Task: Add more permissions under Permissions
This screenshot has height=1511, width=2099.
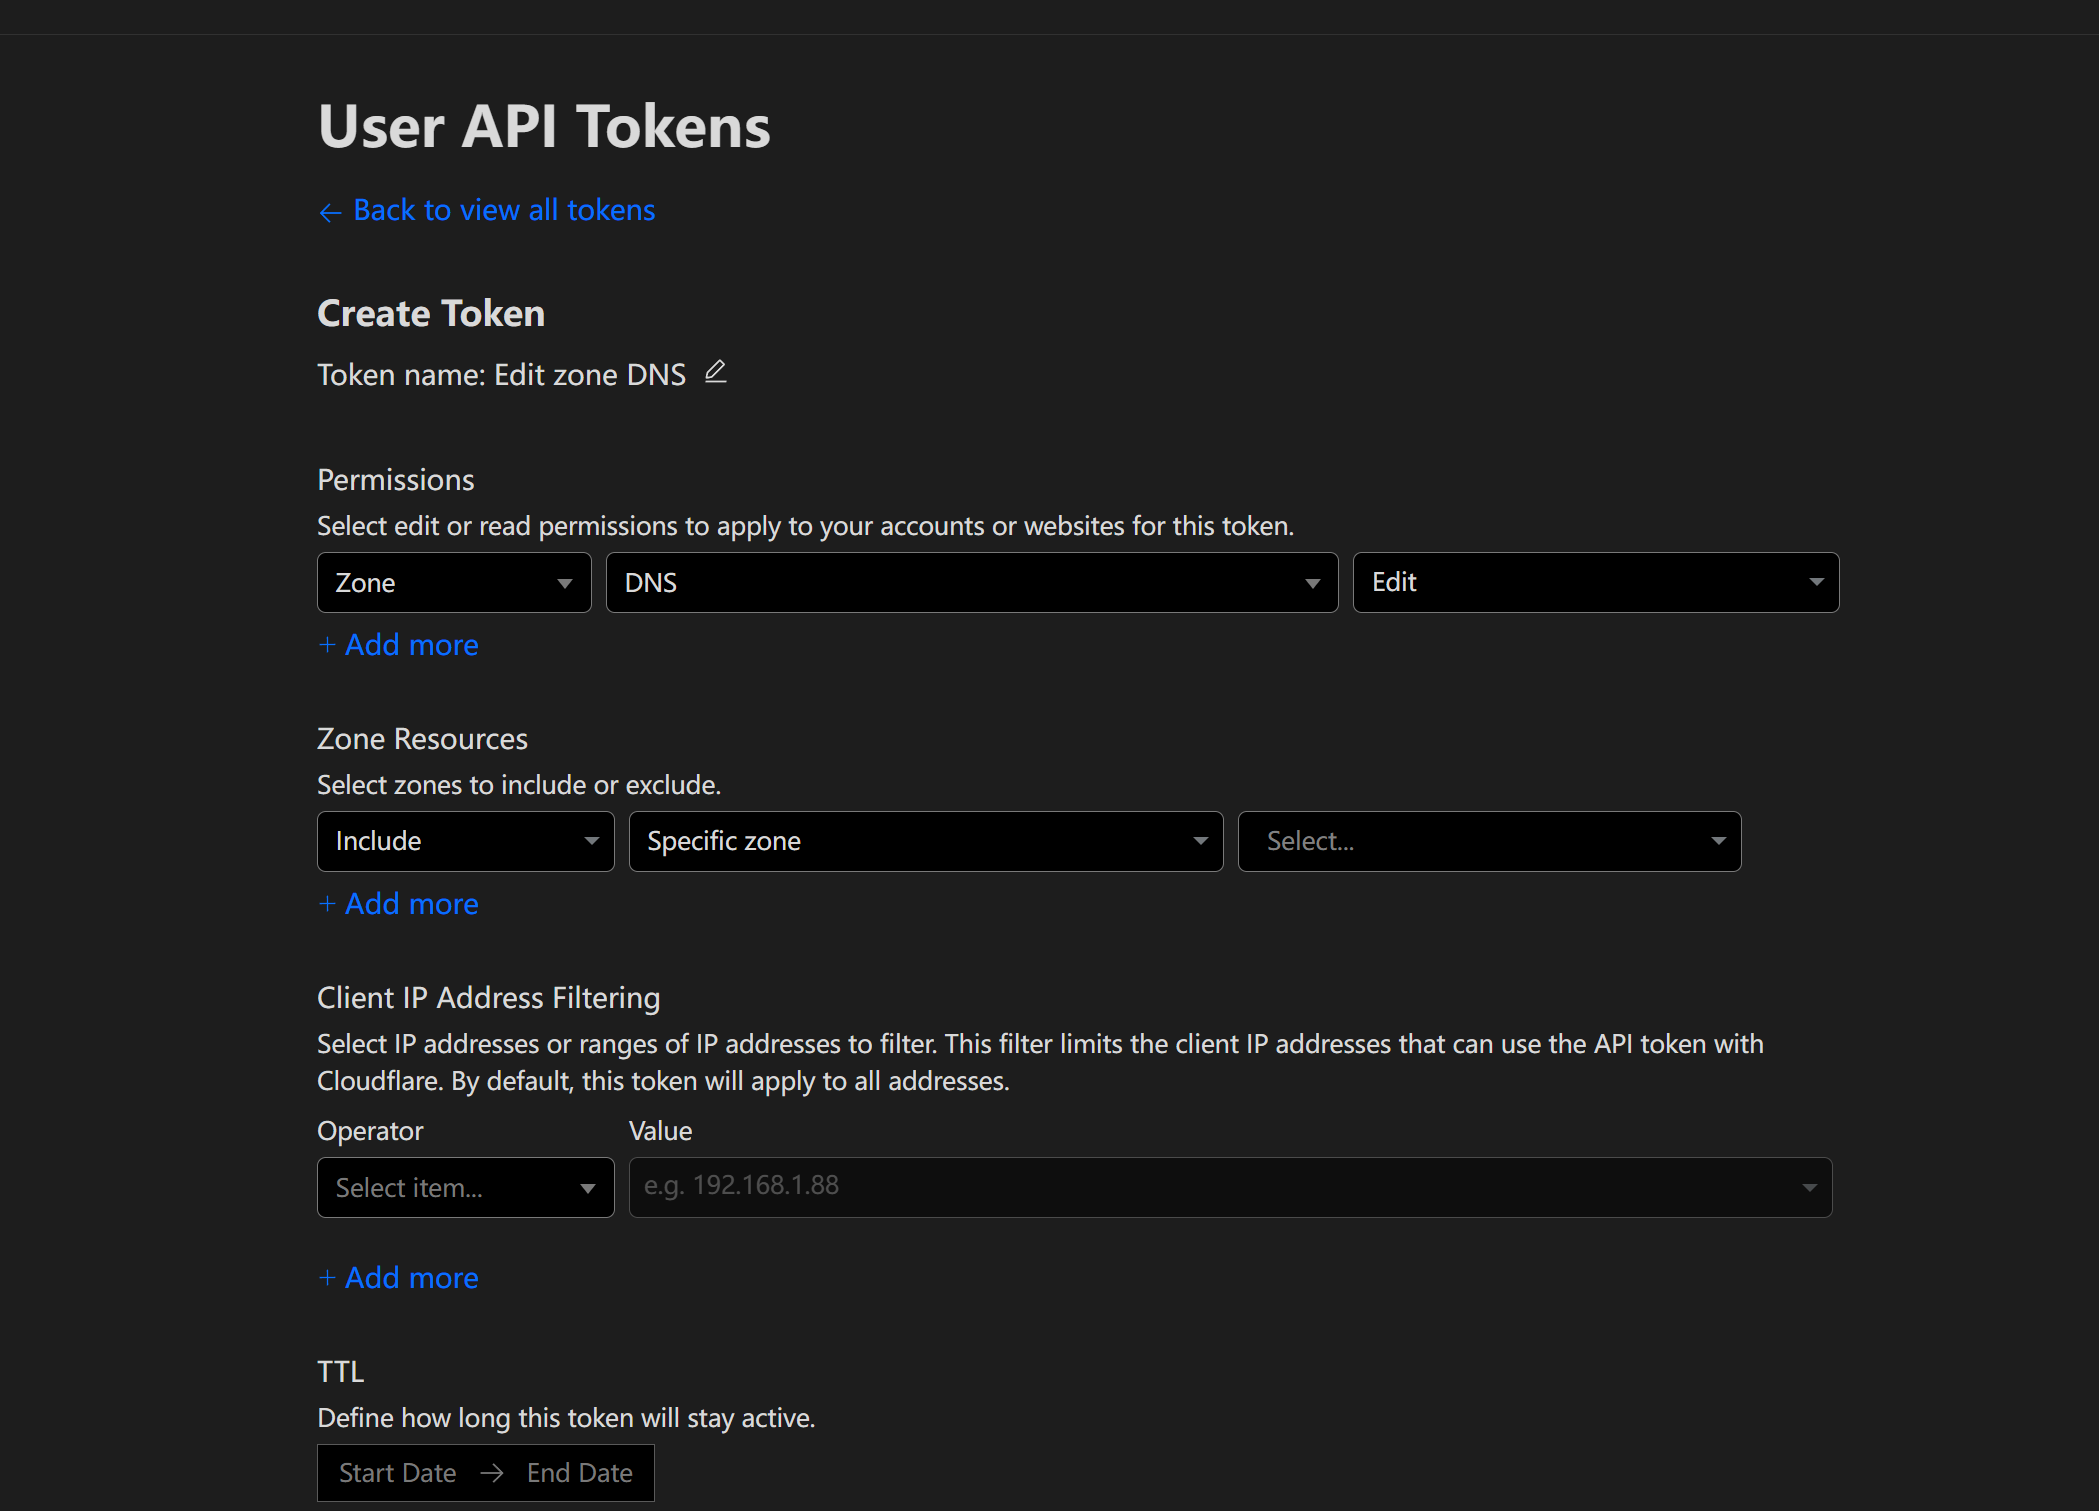Action: tap(398, 645)
